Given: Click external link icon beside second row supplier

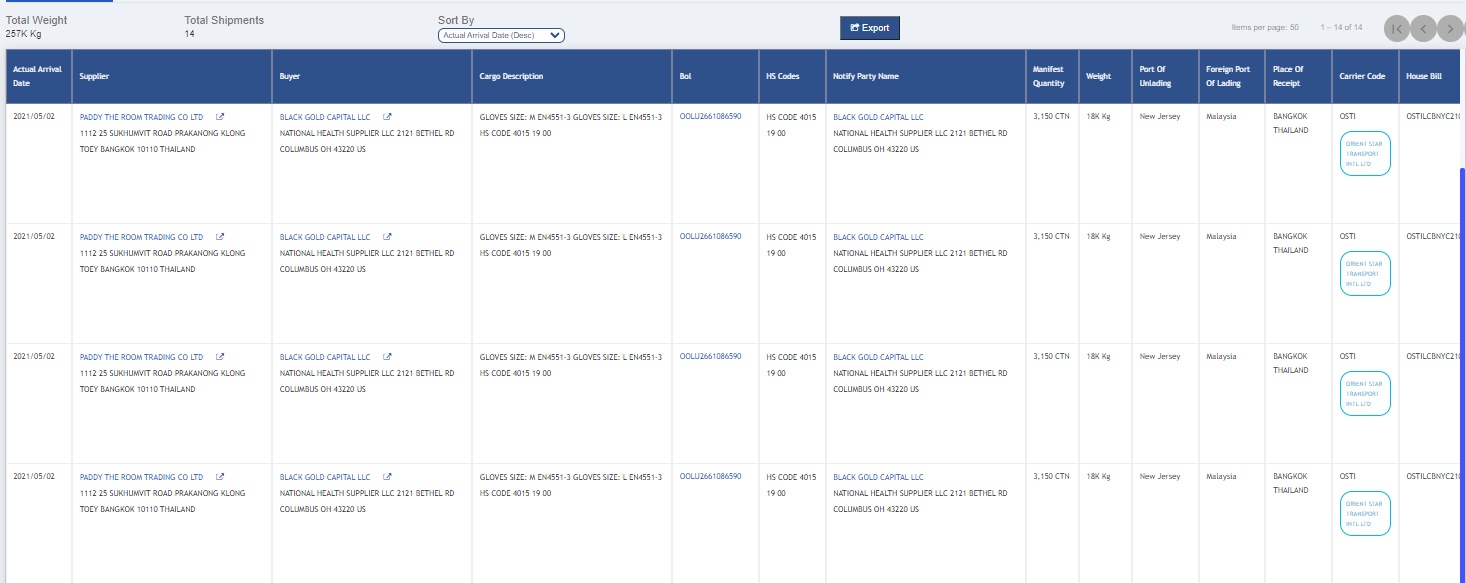Looking at the screenshot, I should [220, 237].
